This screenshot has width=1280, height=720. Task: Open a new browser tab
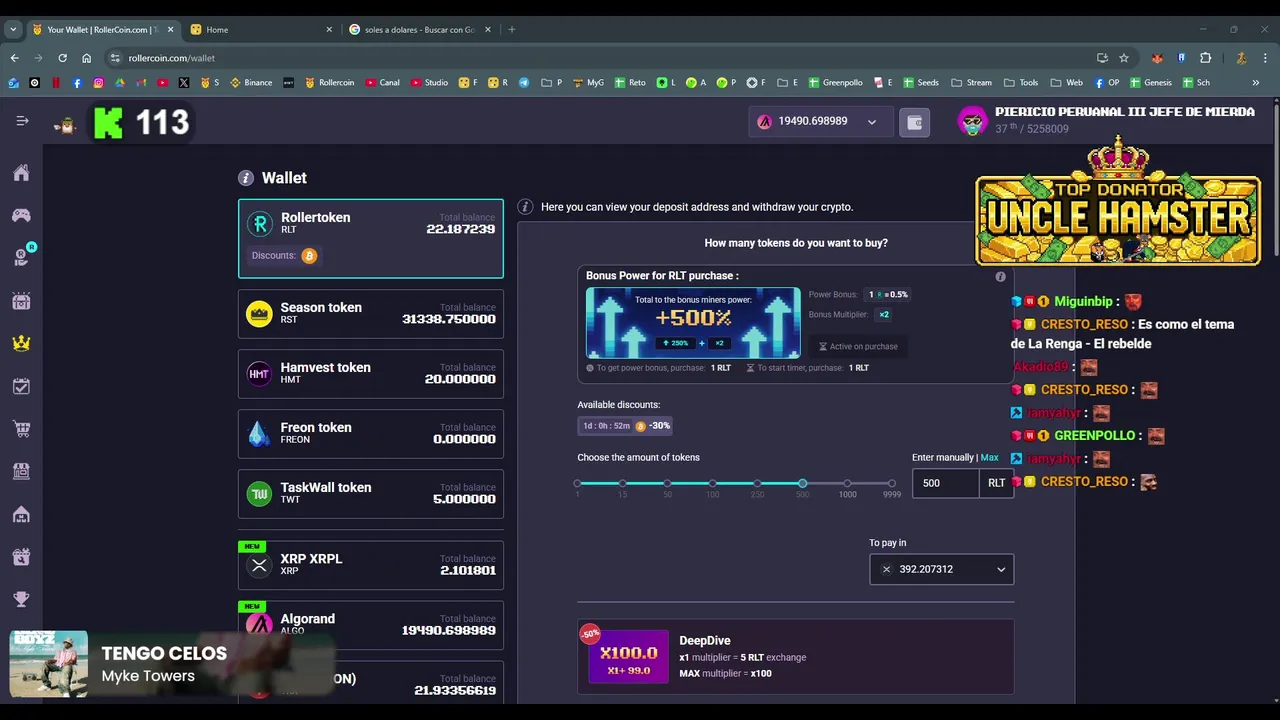coord(511,29)
